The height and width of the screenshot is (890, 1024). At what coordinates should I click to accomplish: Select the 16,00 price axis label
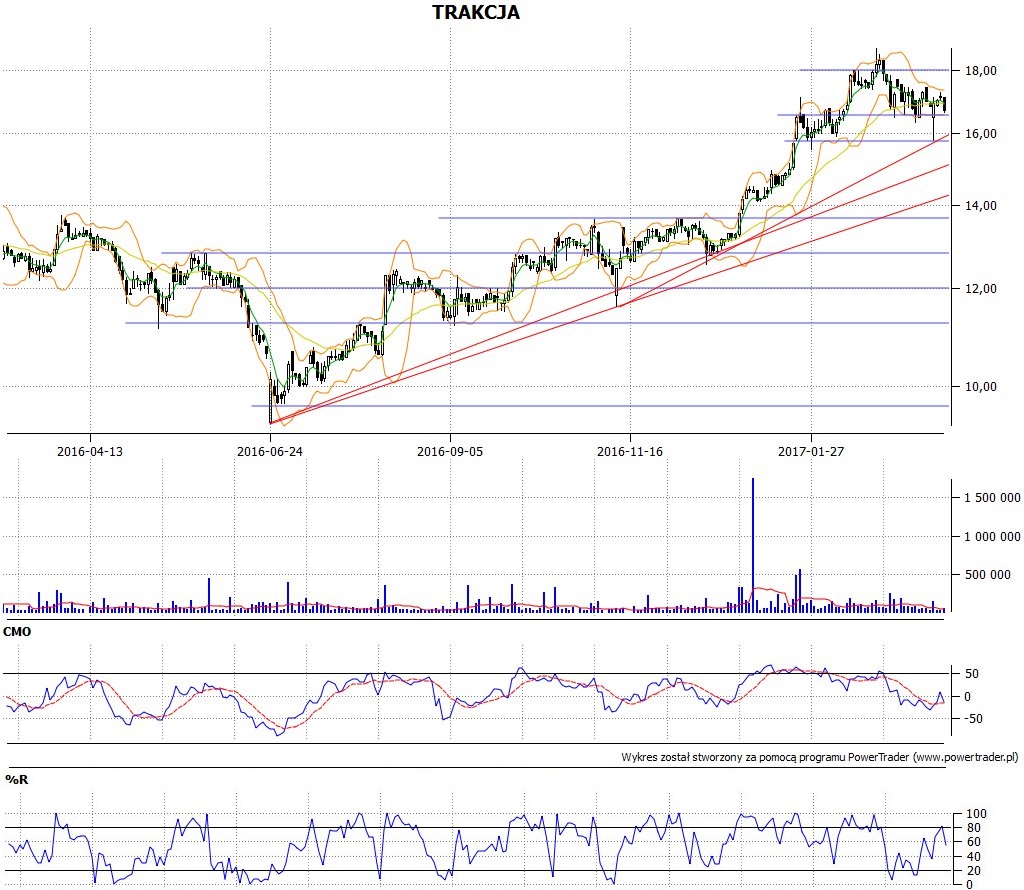coord(981,134)
